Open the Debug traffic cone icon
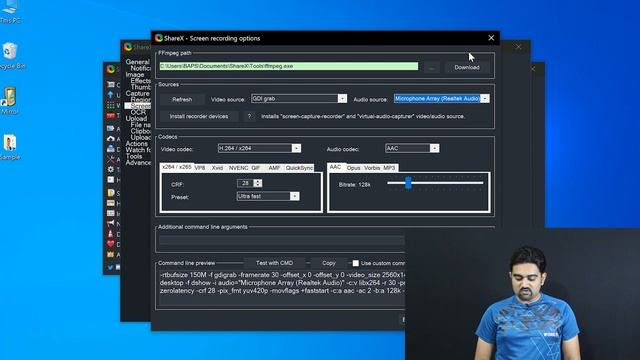Image resolution: width=640 pixels, height=360 pixels. (111, 234)
